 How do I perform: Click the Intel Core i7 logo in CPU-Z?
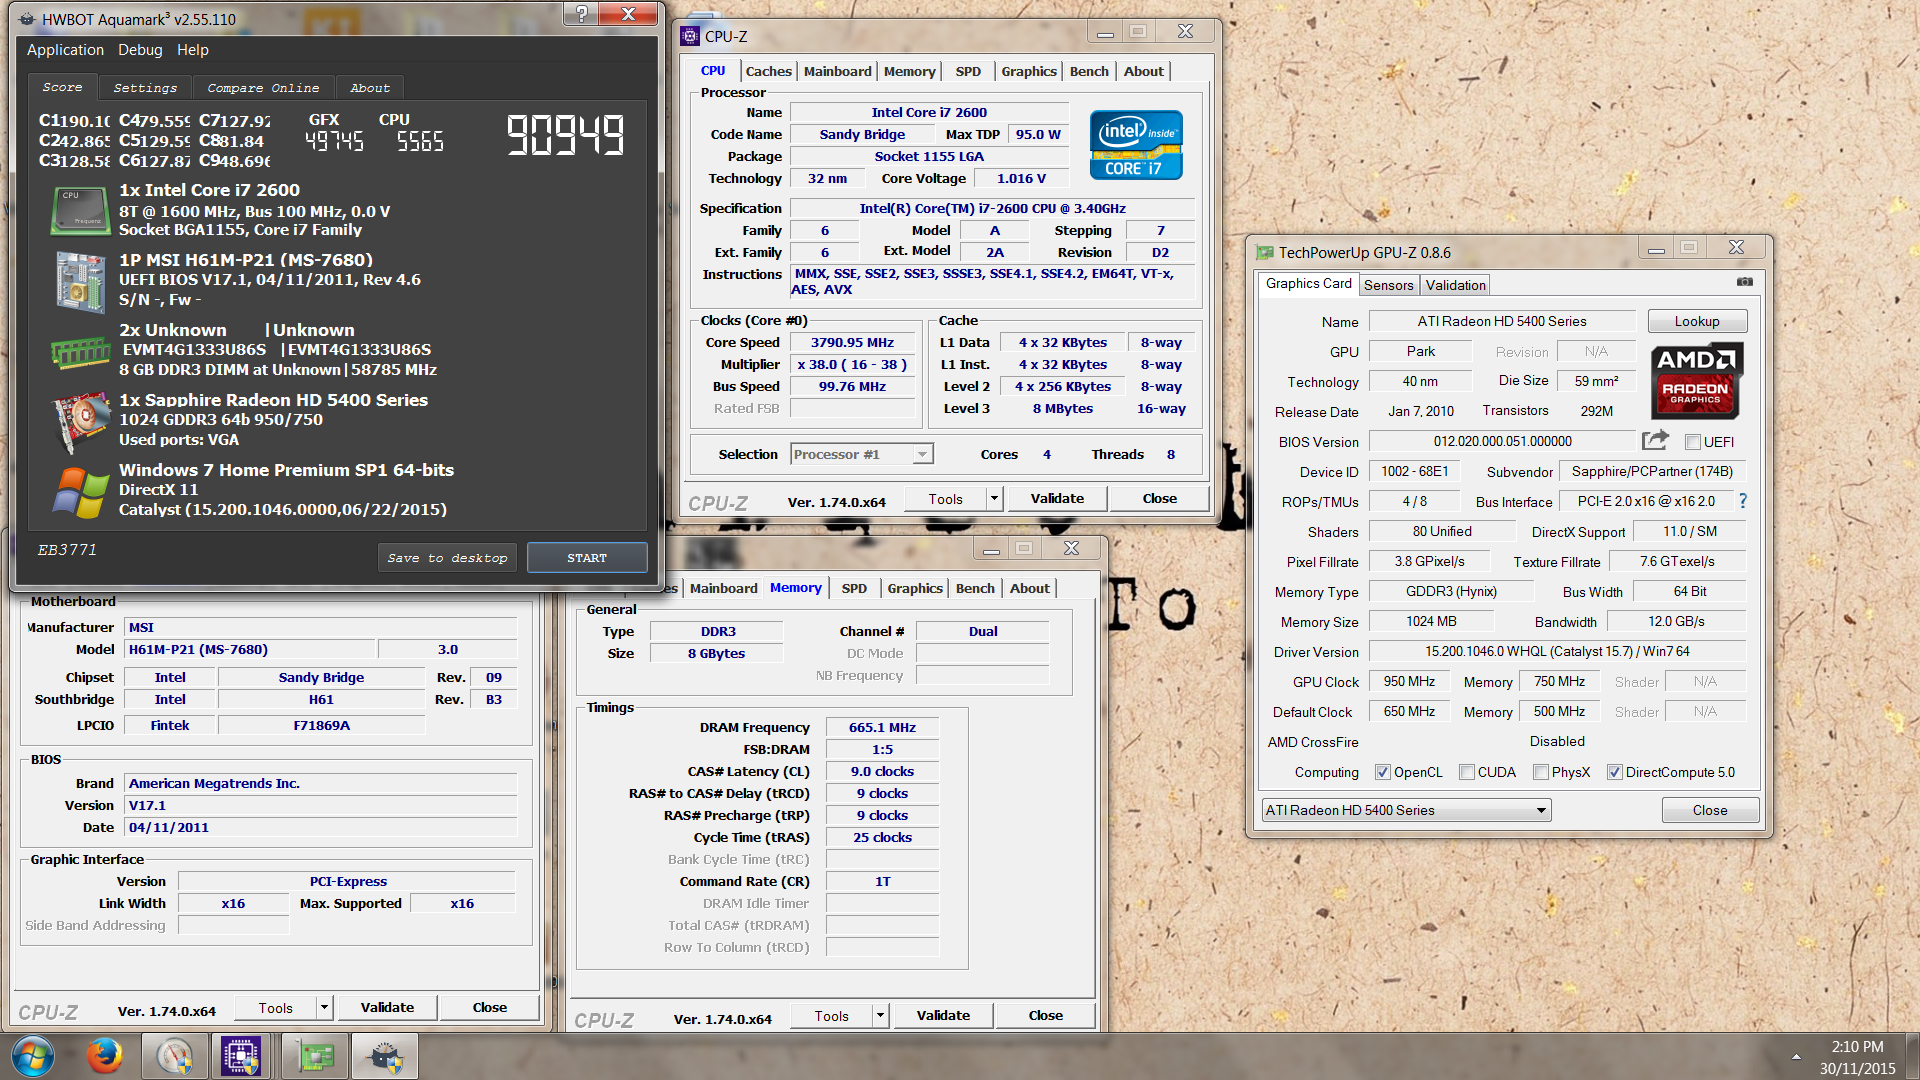(x=1136, y=145)
